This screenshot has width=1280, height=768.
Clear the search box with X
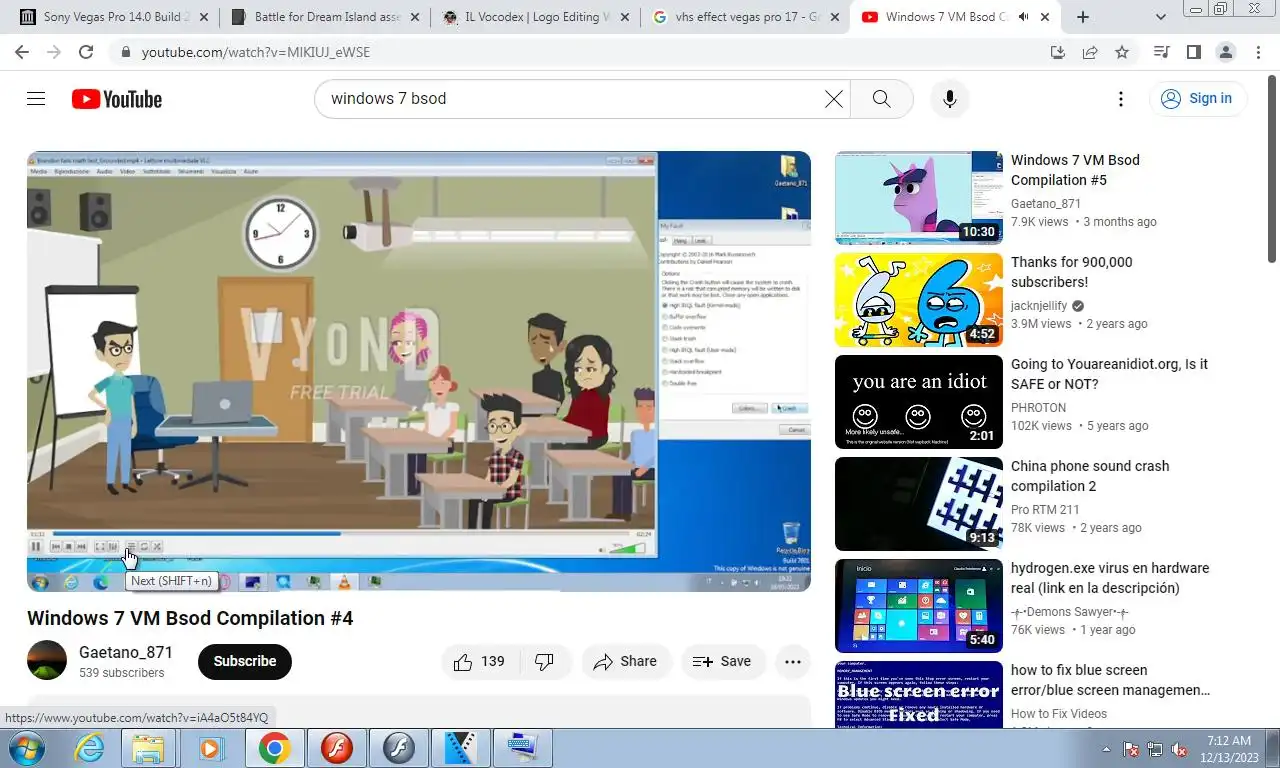(x=833, y=98)
